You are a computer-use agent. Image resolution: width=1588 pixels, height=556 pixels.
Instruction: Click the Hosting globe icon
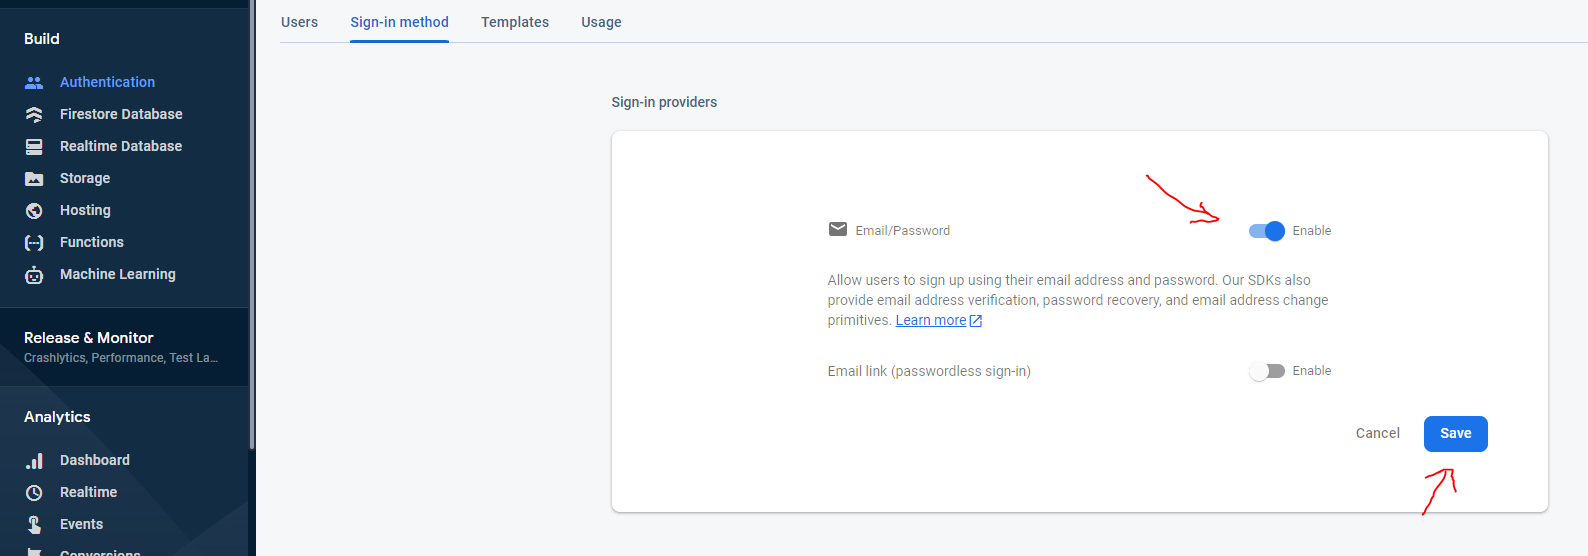coord(34,210)
